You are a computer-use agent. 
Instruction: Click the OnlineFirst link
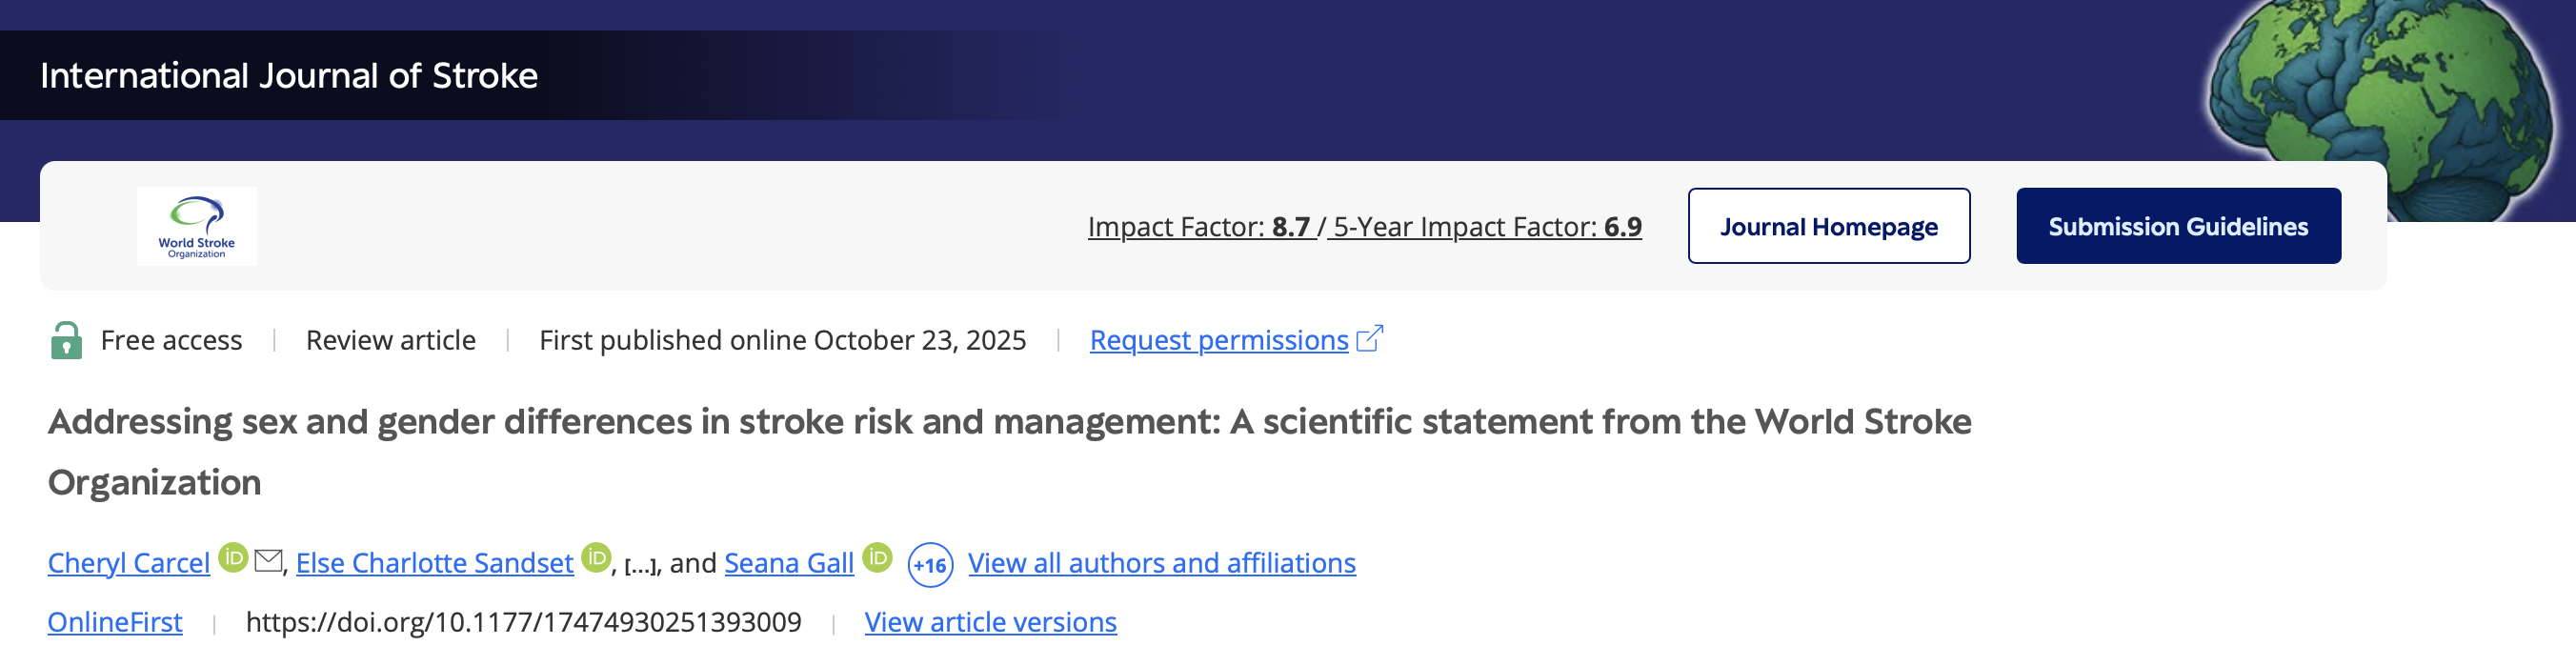pyautogui.click(x=115, y=622)
